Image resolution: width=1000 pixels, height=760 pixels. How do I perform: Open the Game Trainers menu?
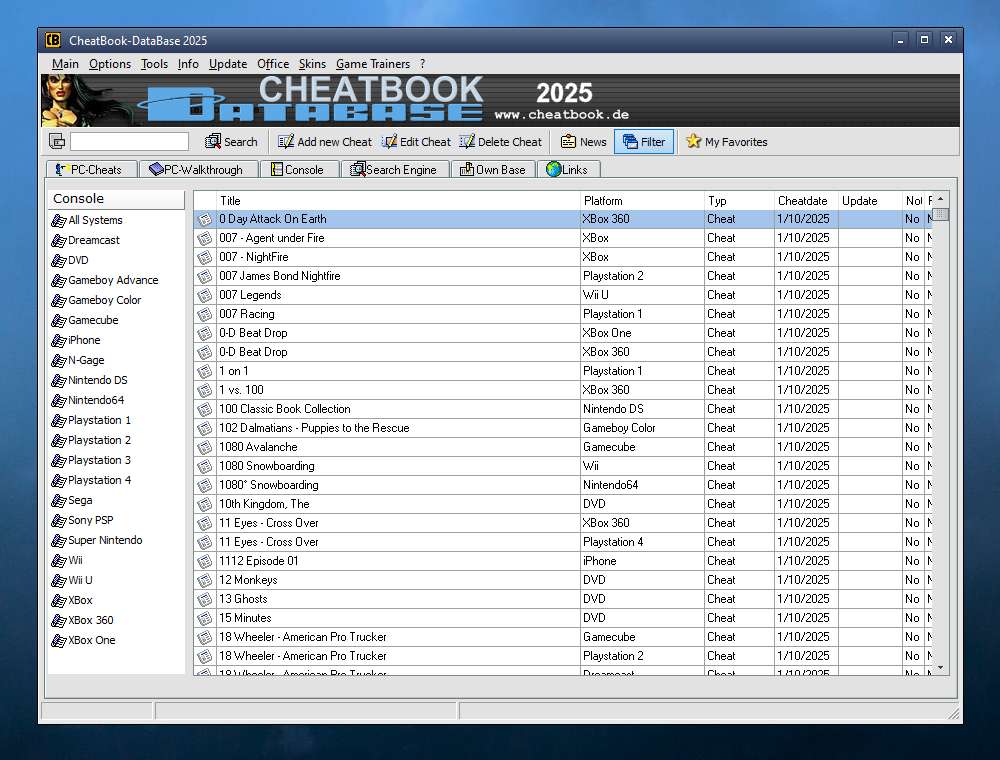point(373,64)
